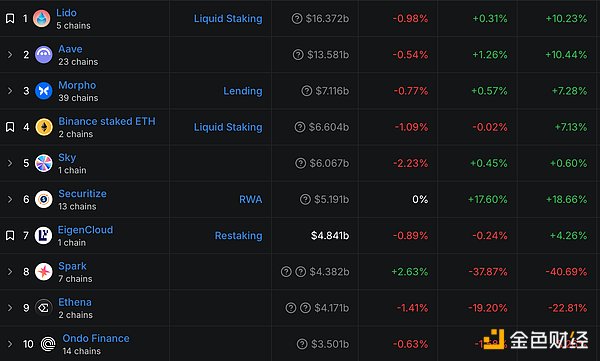Click the Lido protocol logo icon

[41, 18]
